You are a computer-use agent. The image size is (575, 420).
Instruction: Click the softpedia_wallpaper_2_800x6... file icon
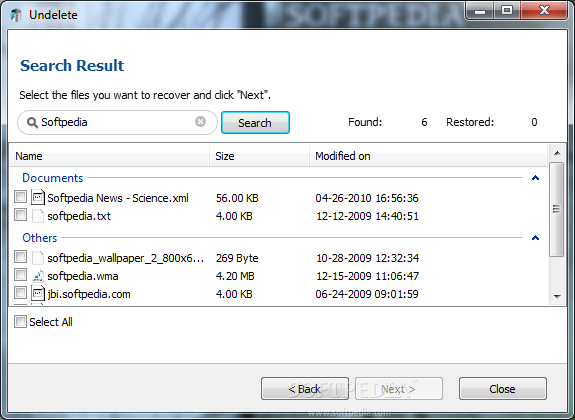pyautogui.click(x=38, y=258)
